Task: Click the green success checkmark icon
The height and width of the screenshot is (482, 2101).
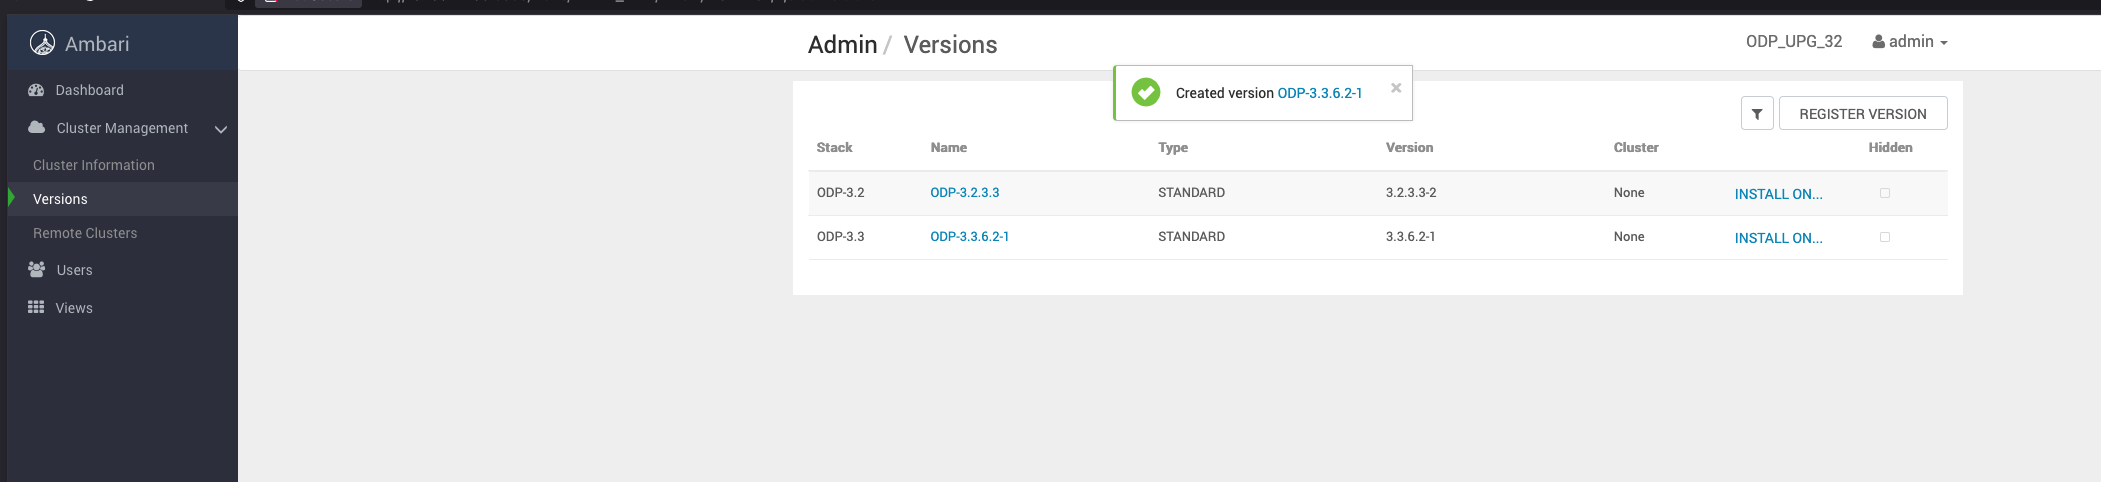Action: (x=1146, y=92)
